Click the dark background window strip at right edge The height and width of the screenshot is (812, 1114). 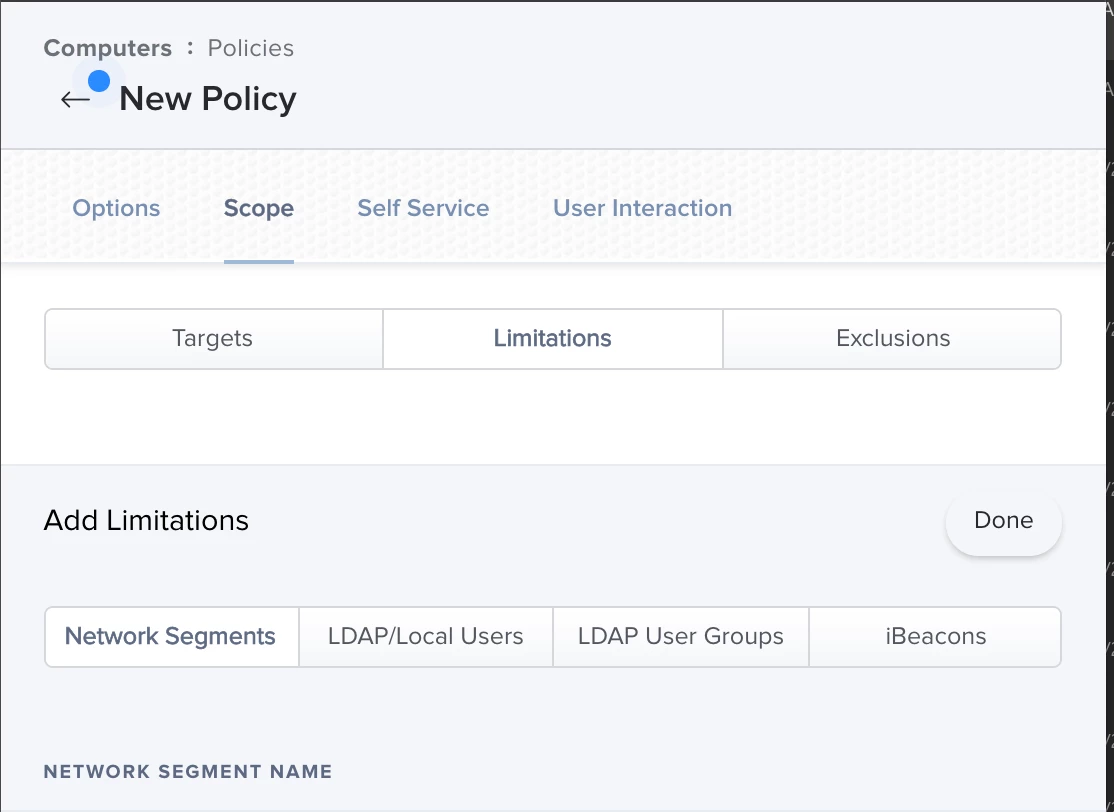[1108, 400]
